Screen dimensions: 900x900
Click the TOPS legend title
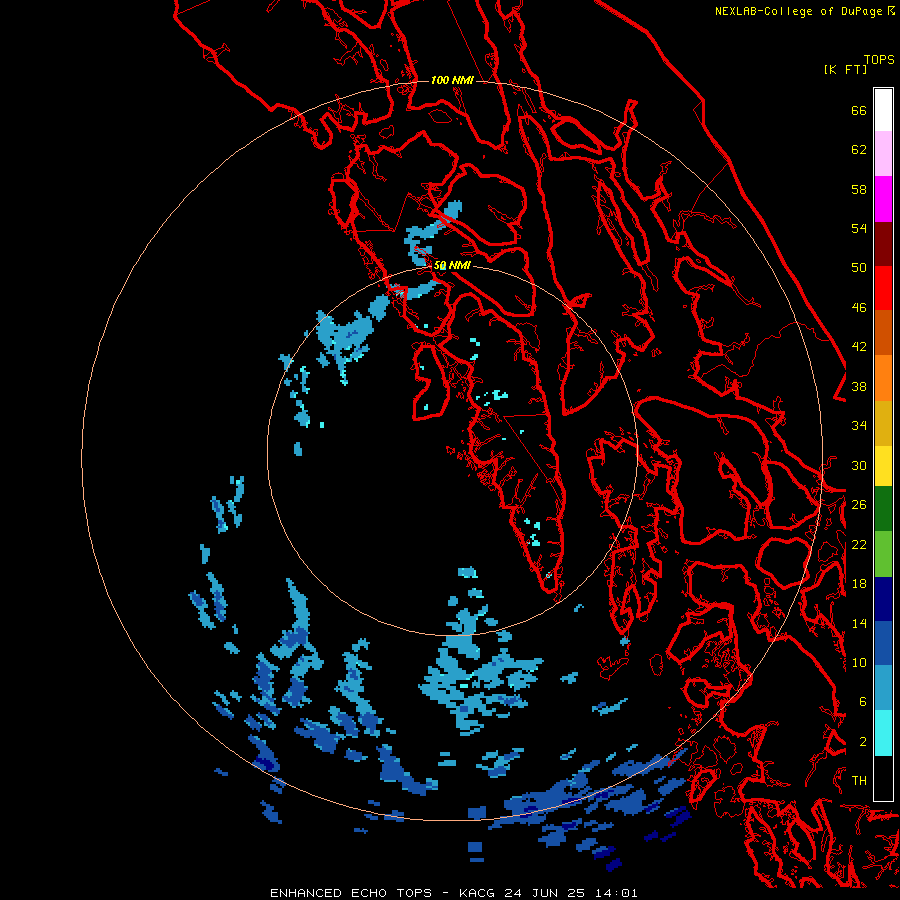879,60
